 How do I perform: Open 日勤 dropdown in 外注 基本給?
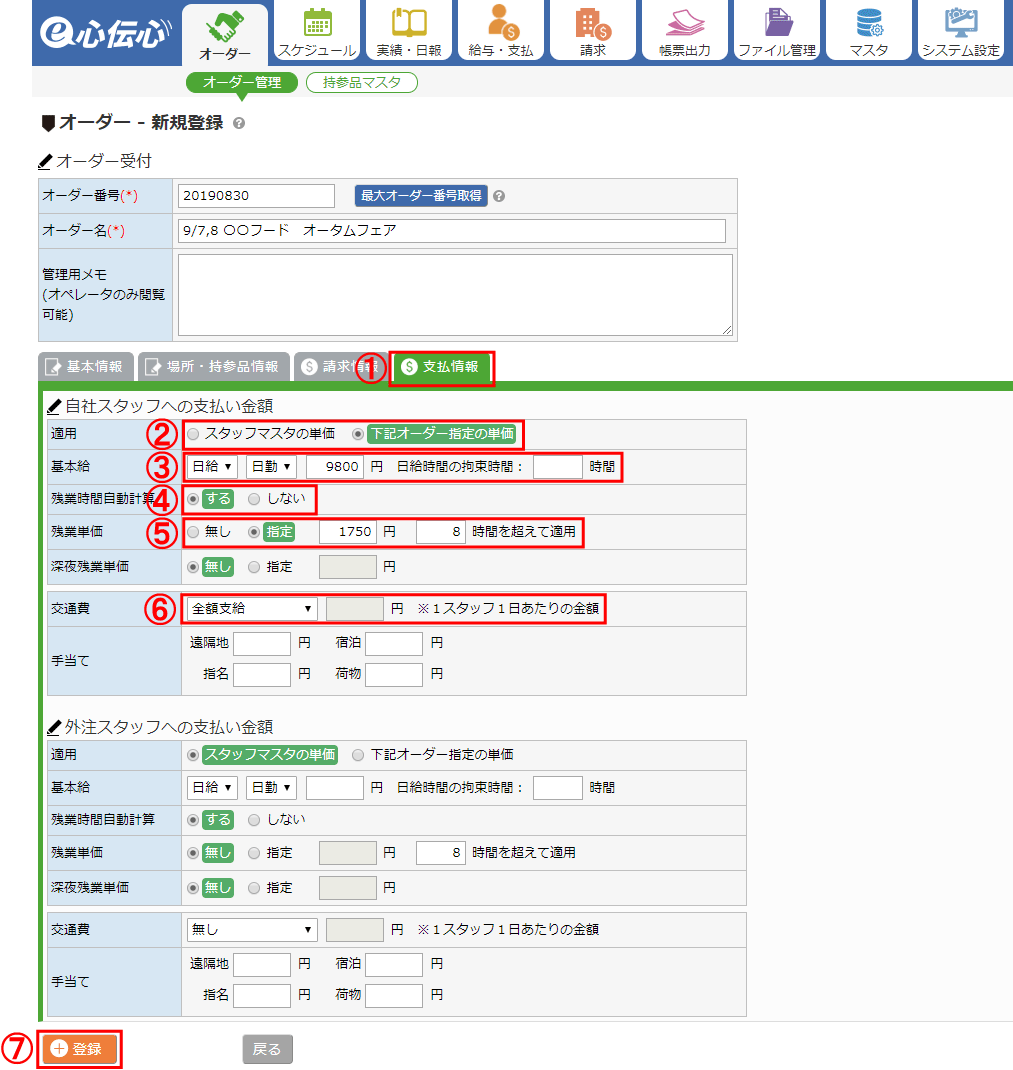(272, 787)
